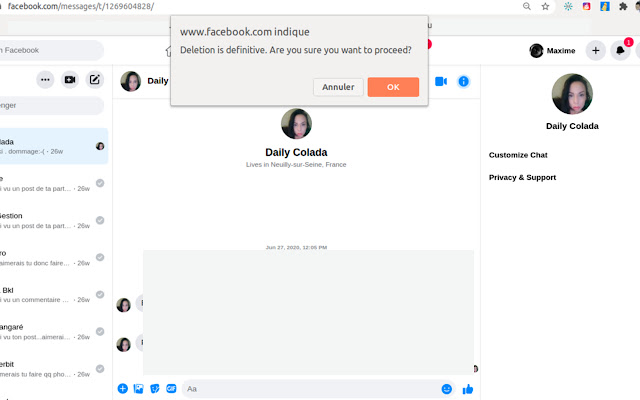Cancel deletion with the Annuler button

click(338, 87)
